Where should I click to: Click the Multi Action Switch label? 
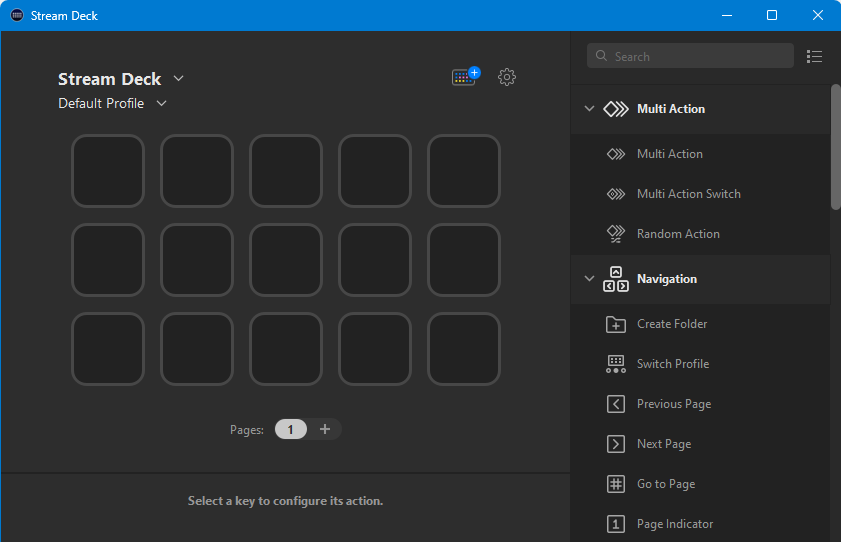click(689, 194)
